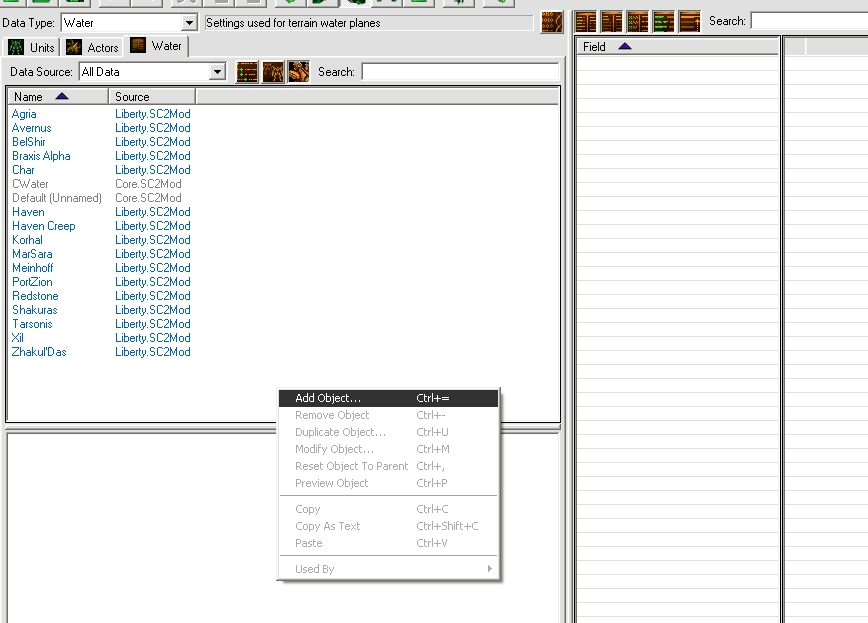Click Duplicate Object in the context menu
Viewport: 868px width, 623px height.
(388, 433)
